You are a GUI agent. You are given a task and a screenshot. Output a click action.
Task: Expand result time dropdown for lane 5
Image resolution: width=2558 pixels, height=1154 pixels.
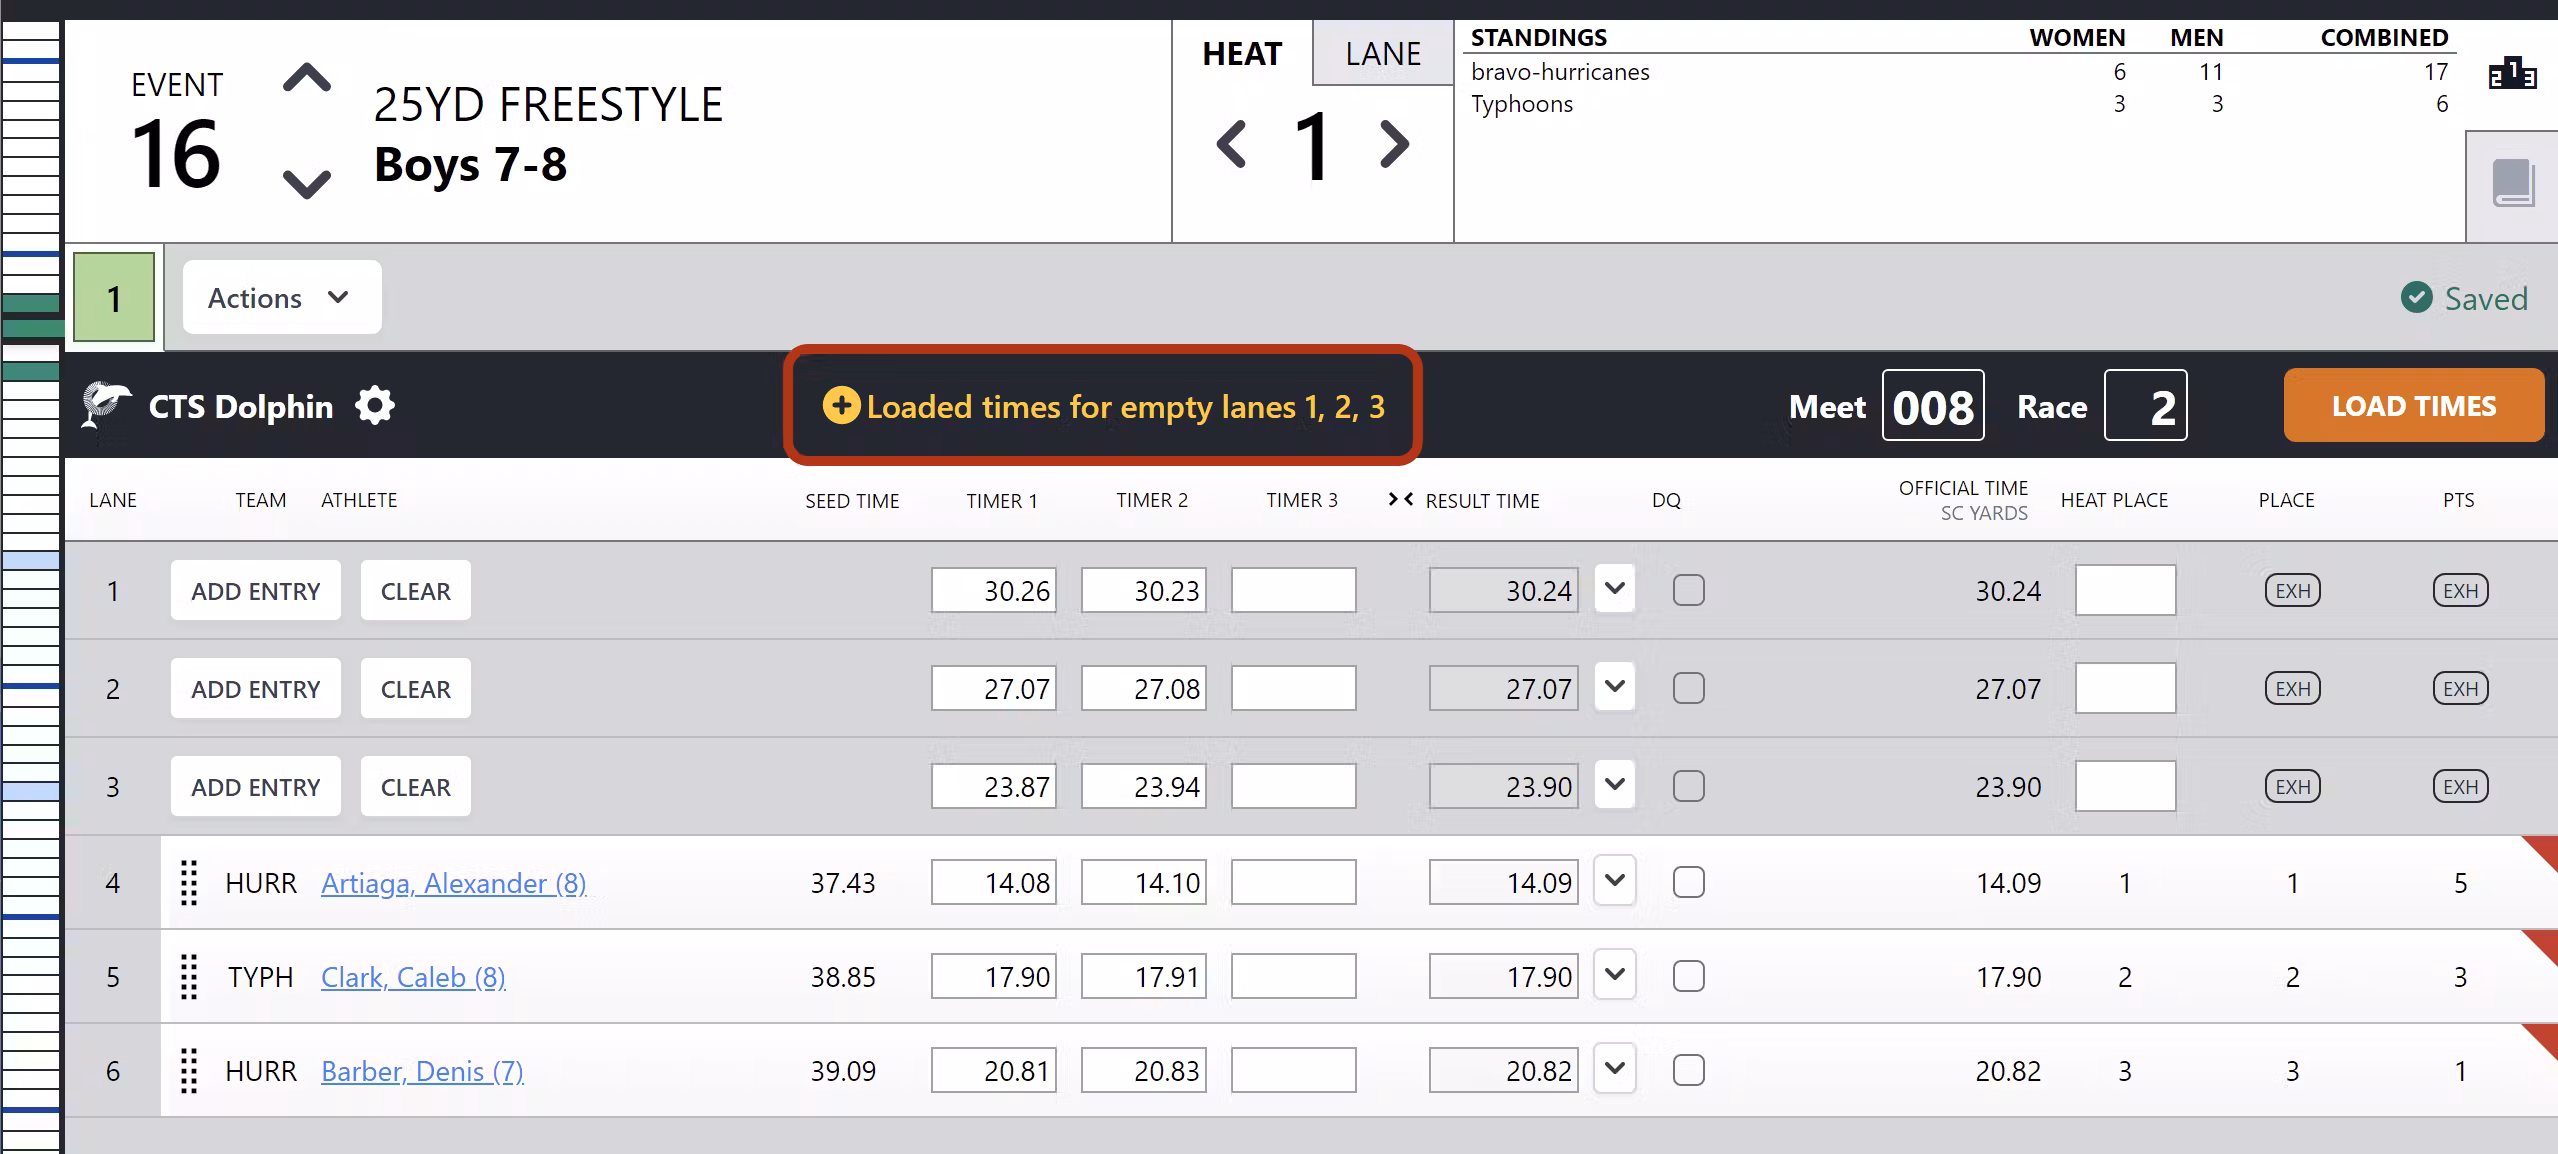pyautogui.click(x=1614, y=975)
